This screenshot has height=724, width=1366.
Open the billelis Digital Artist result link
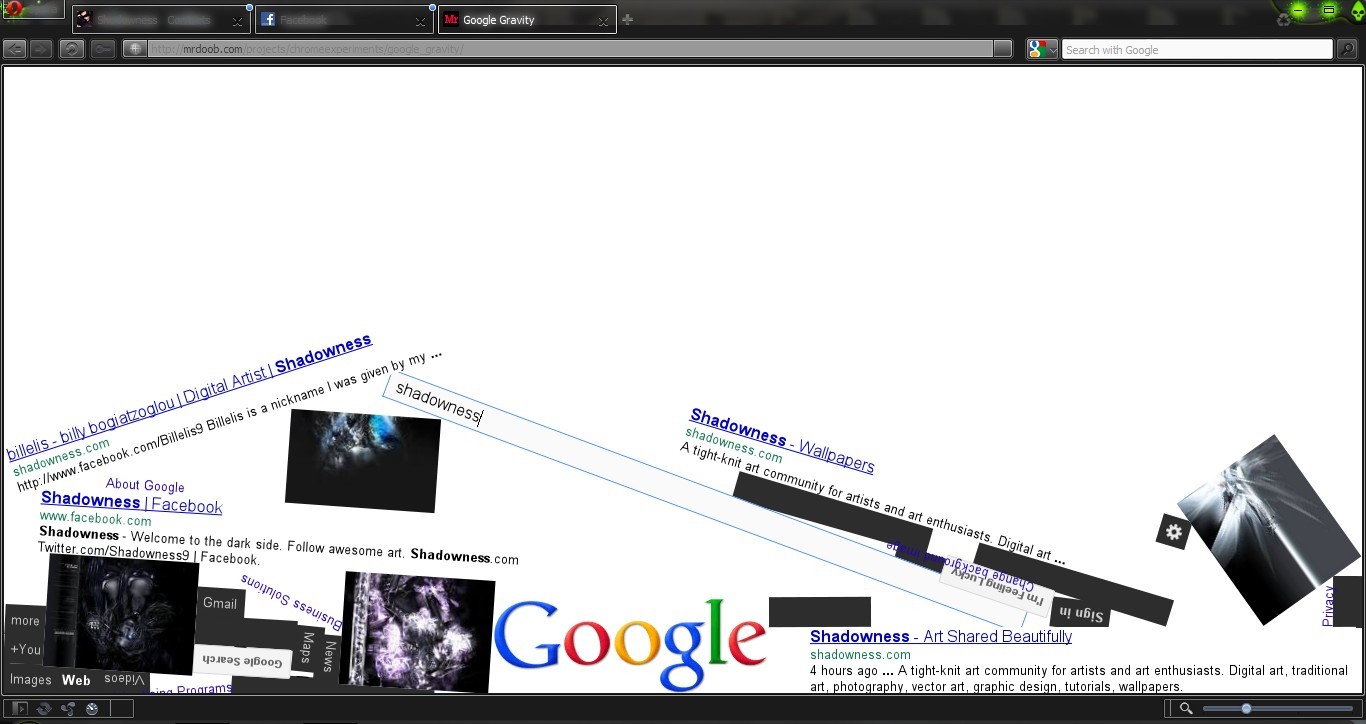[x=189, y=398]
